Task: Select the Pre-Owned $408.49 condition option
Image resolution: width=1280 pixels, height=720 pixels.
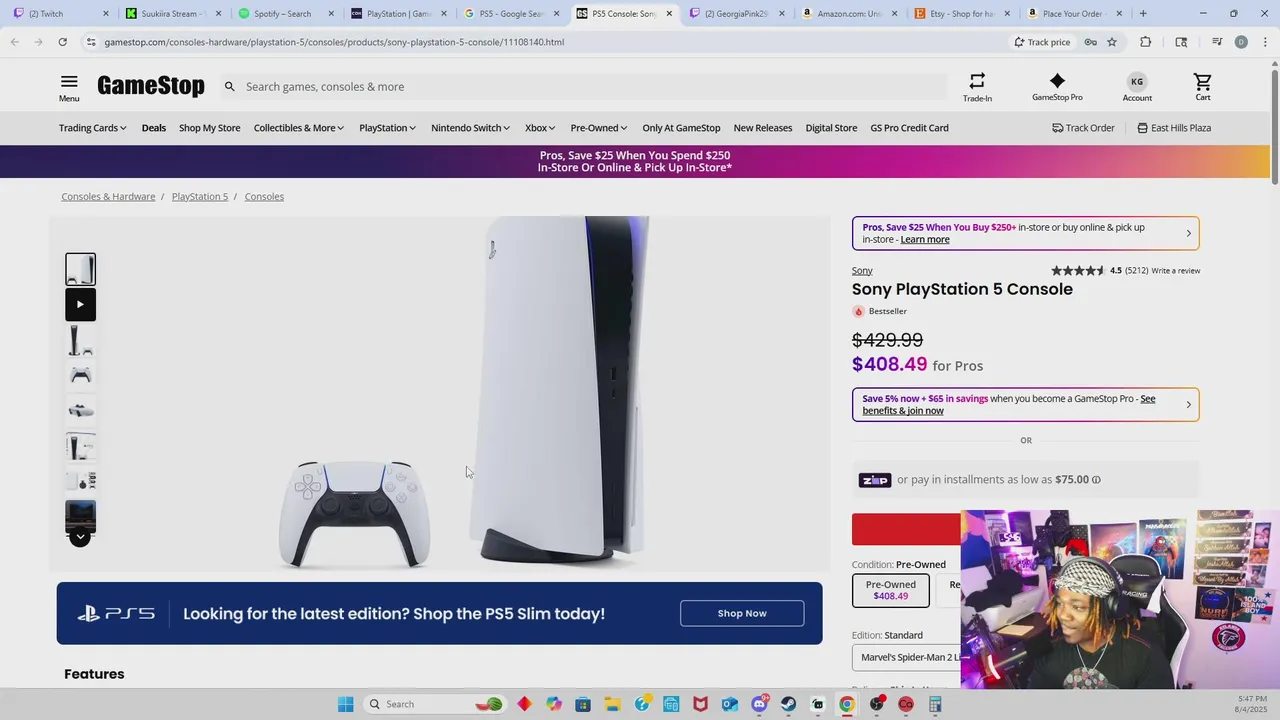Action: point(890,590)
